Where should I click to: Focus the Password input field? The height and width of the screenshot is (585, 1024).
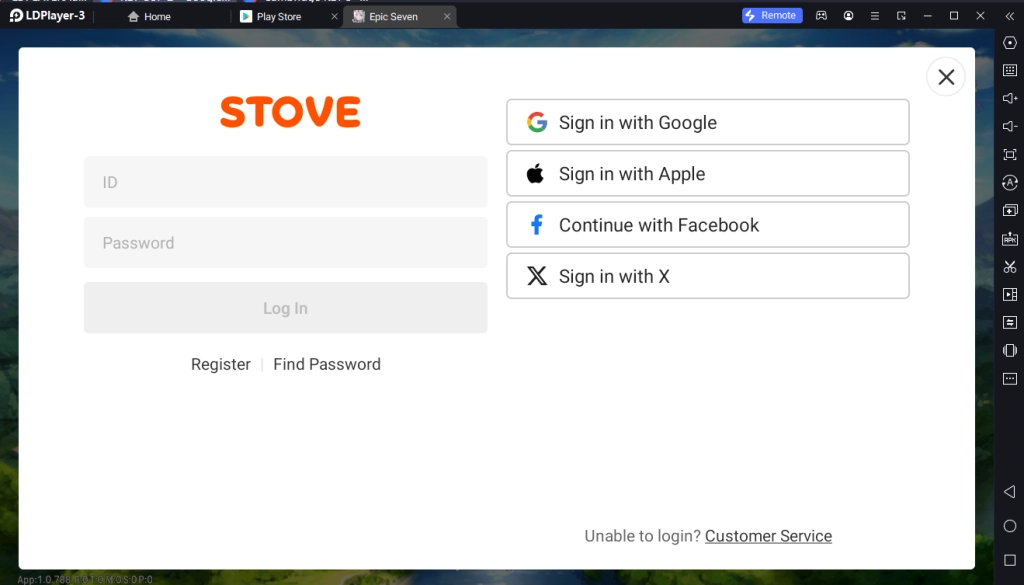[285, 242]
